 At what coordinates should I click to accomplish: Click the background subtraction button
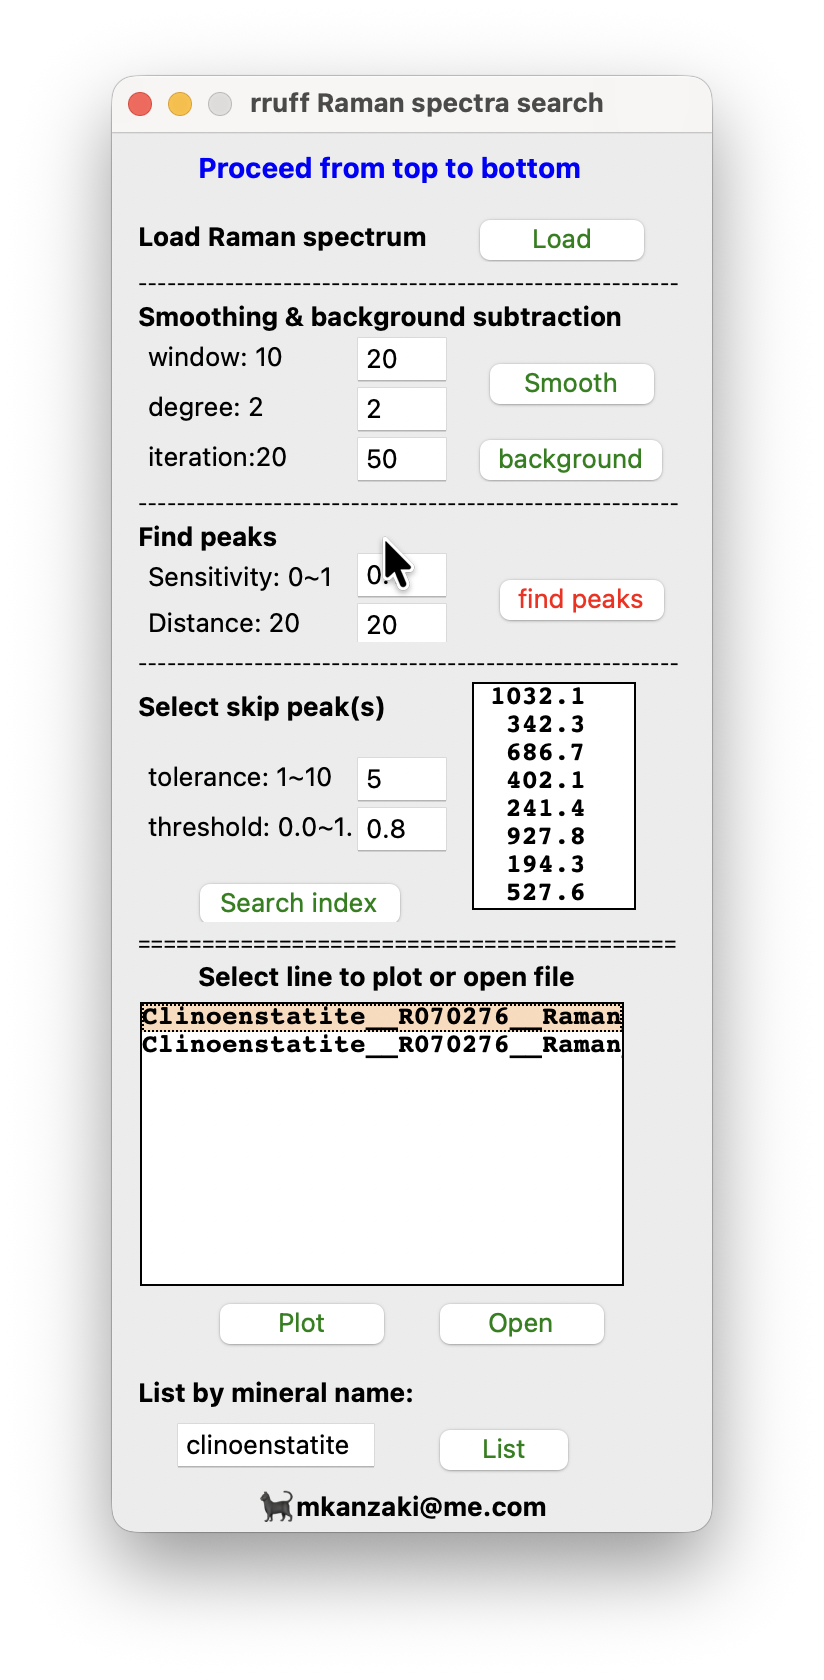coord(570,460)
